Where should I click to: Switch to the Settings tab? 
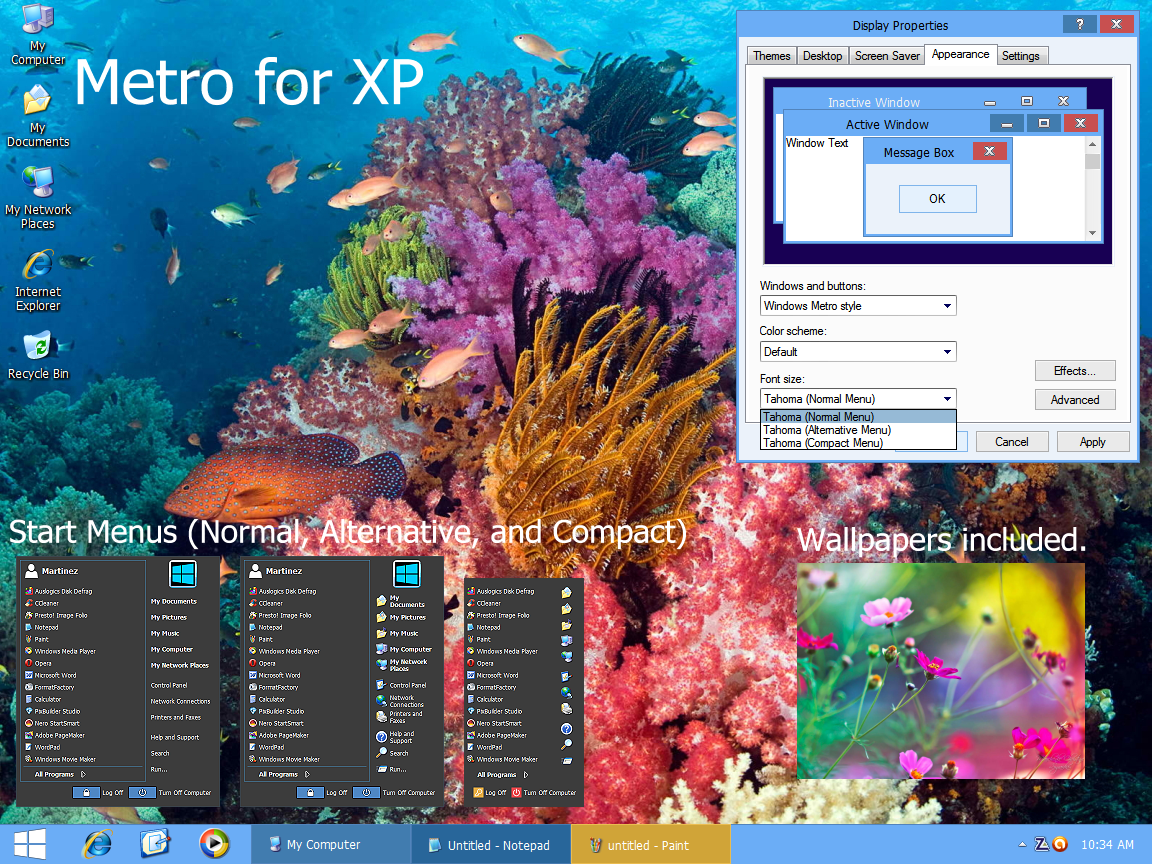pos(1021,55)
